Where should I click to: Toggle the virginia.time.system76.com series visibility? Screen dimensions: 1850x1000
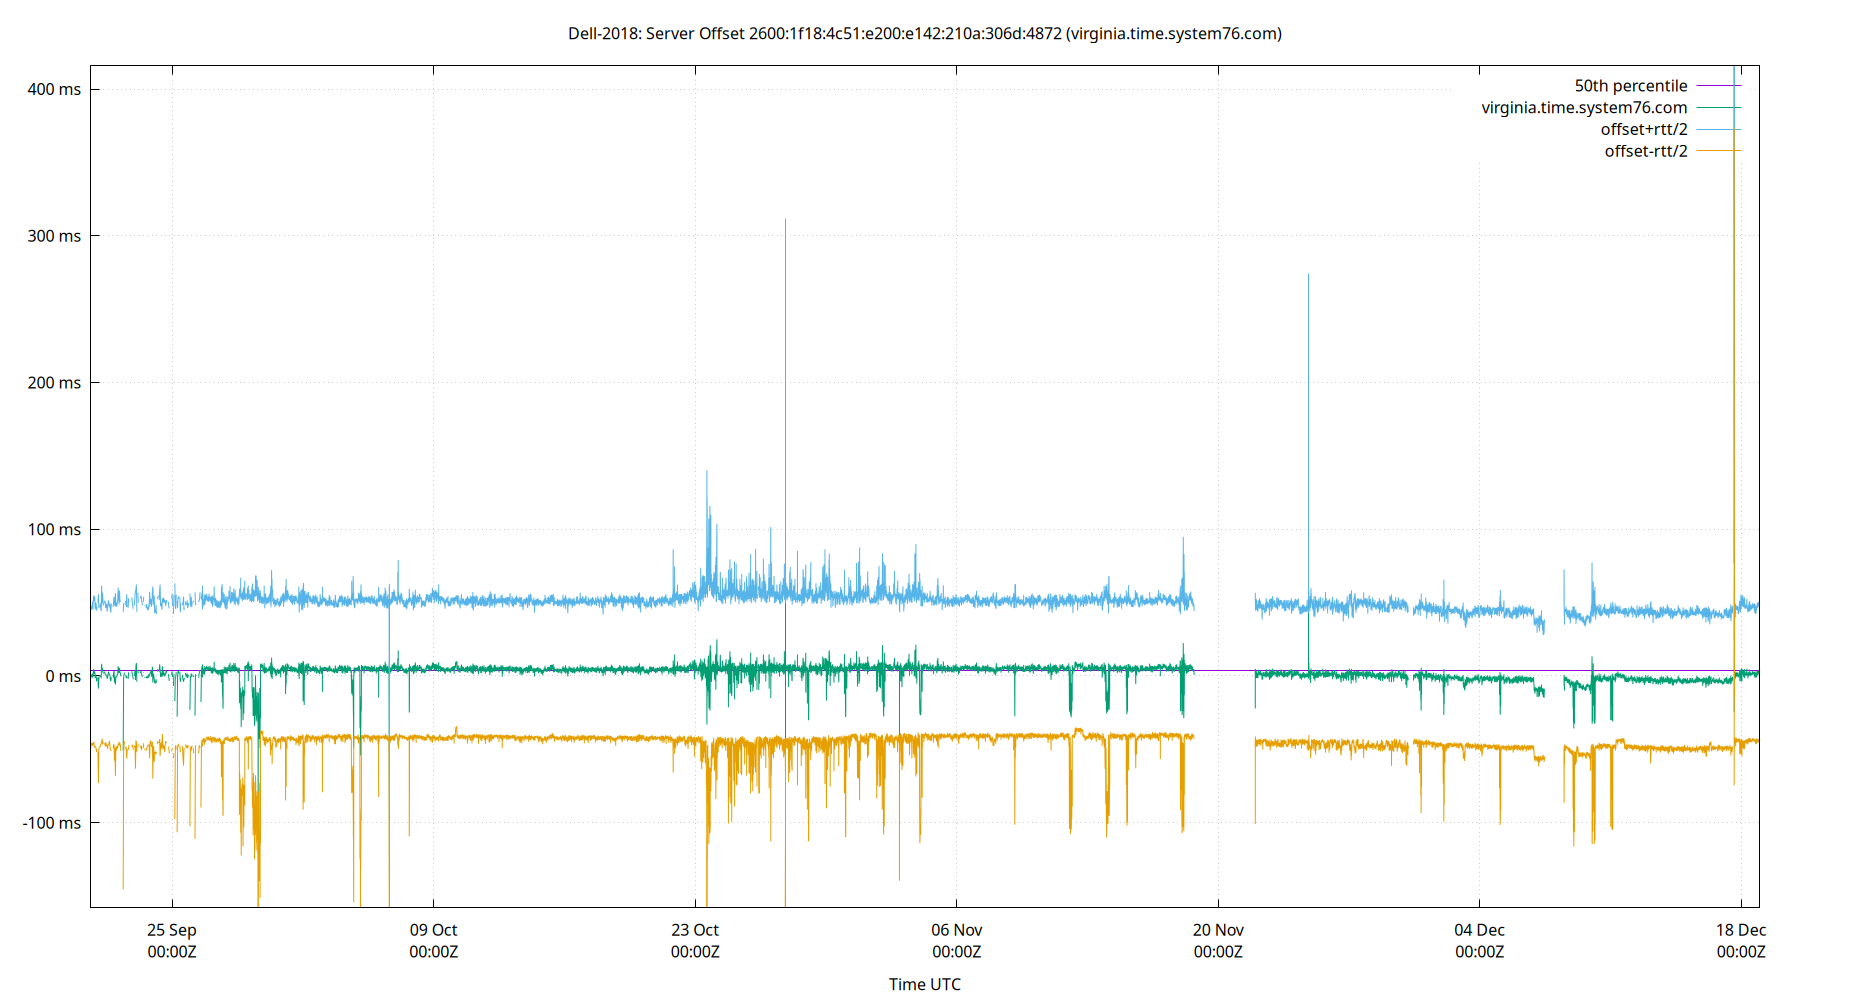tap(1584, 107)
